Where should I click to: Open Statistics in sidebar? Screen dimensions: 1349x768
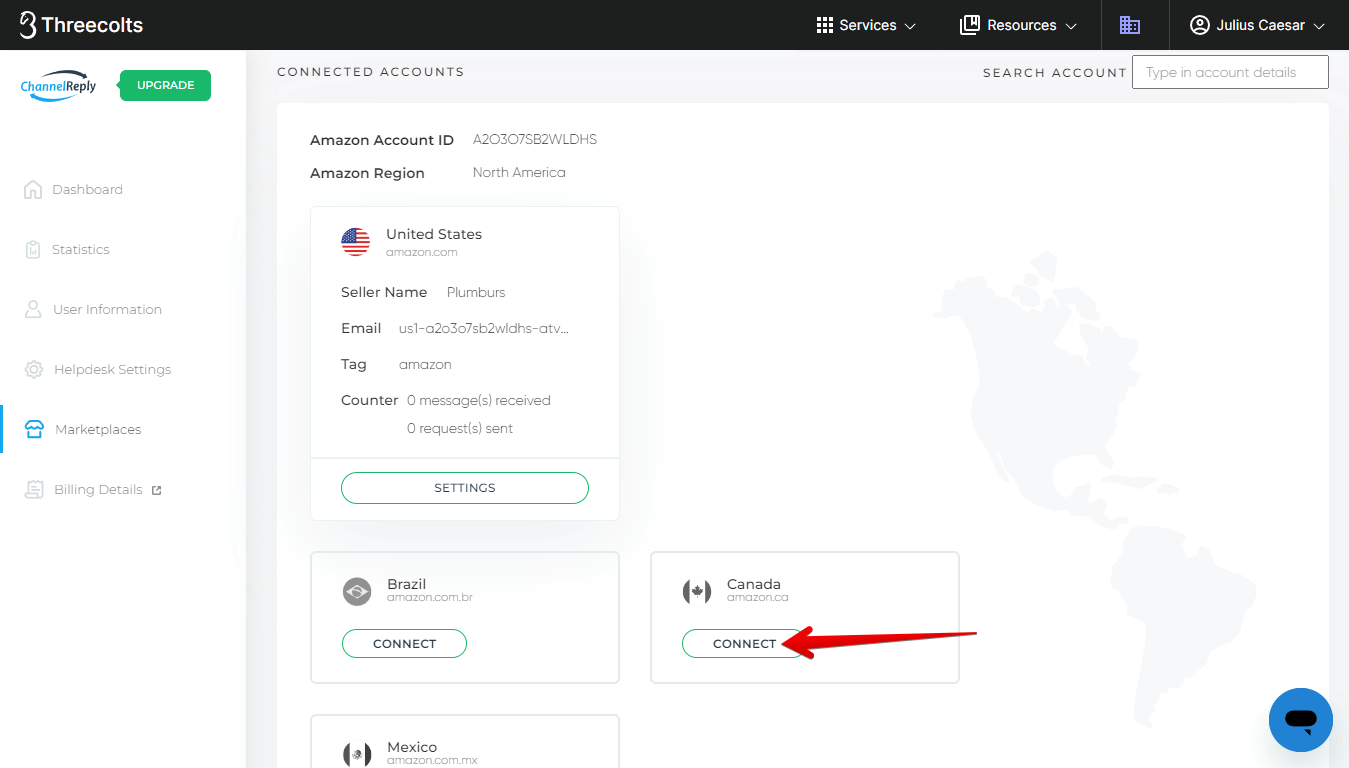coord(81,249)
